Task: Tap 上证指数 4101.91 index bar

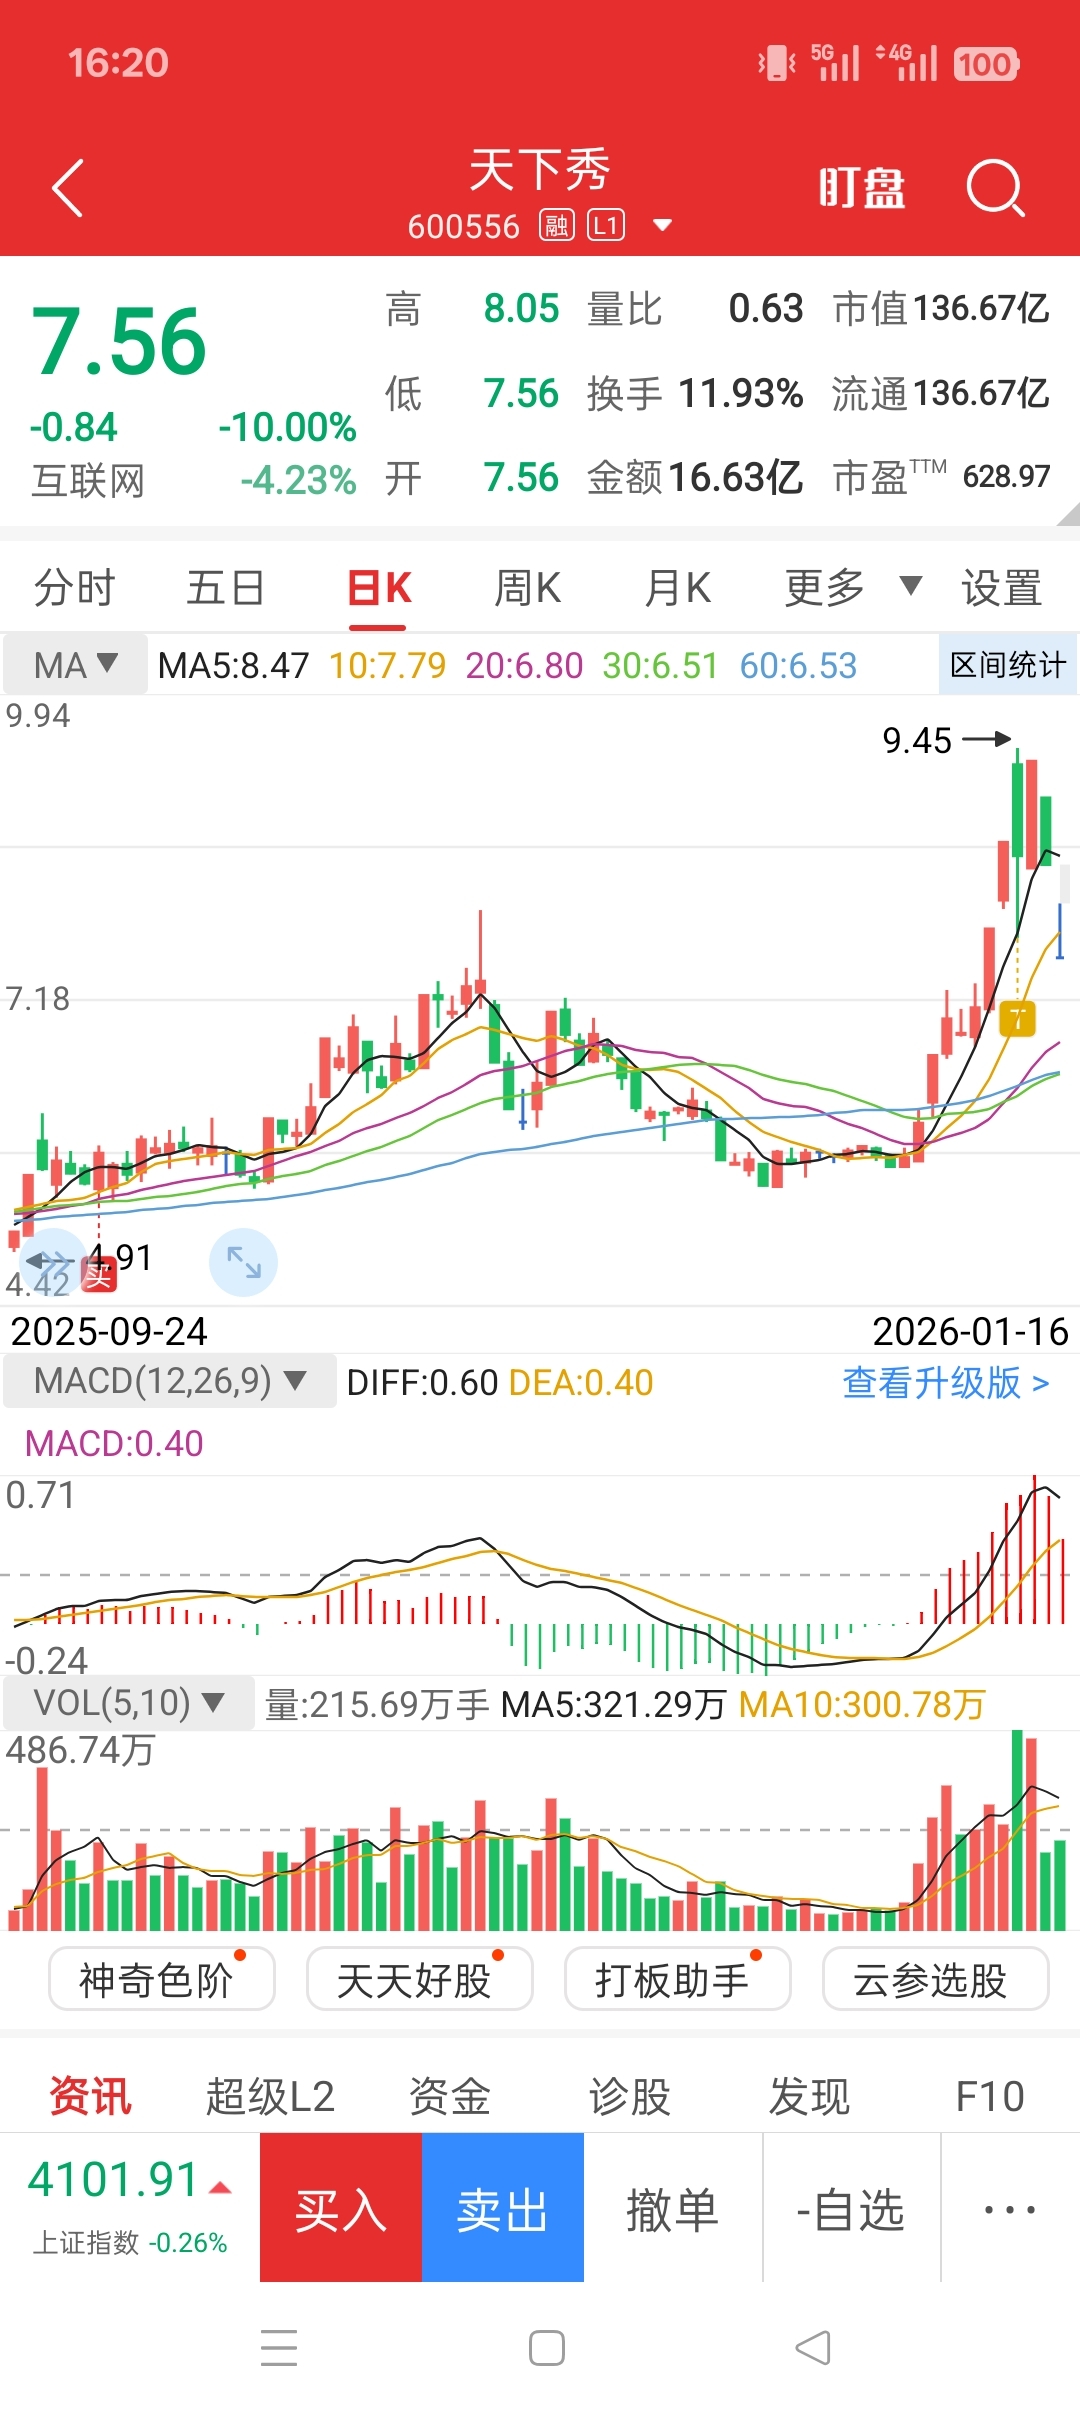Action: tap(130, 2207)
